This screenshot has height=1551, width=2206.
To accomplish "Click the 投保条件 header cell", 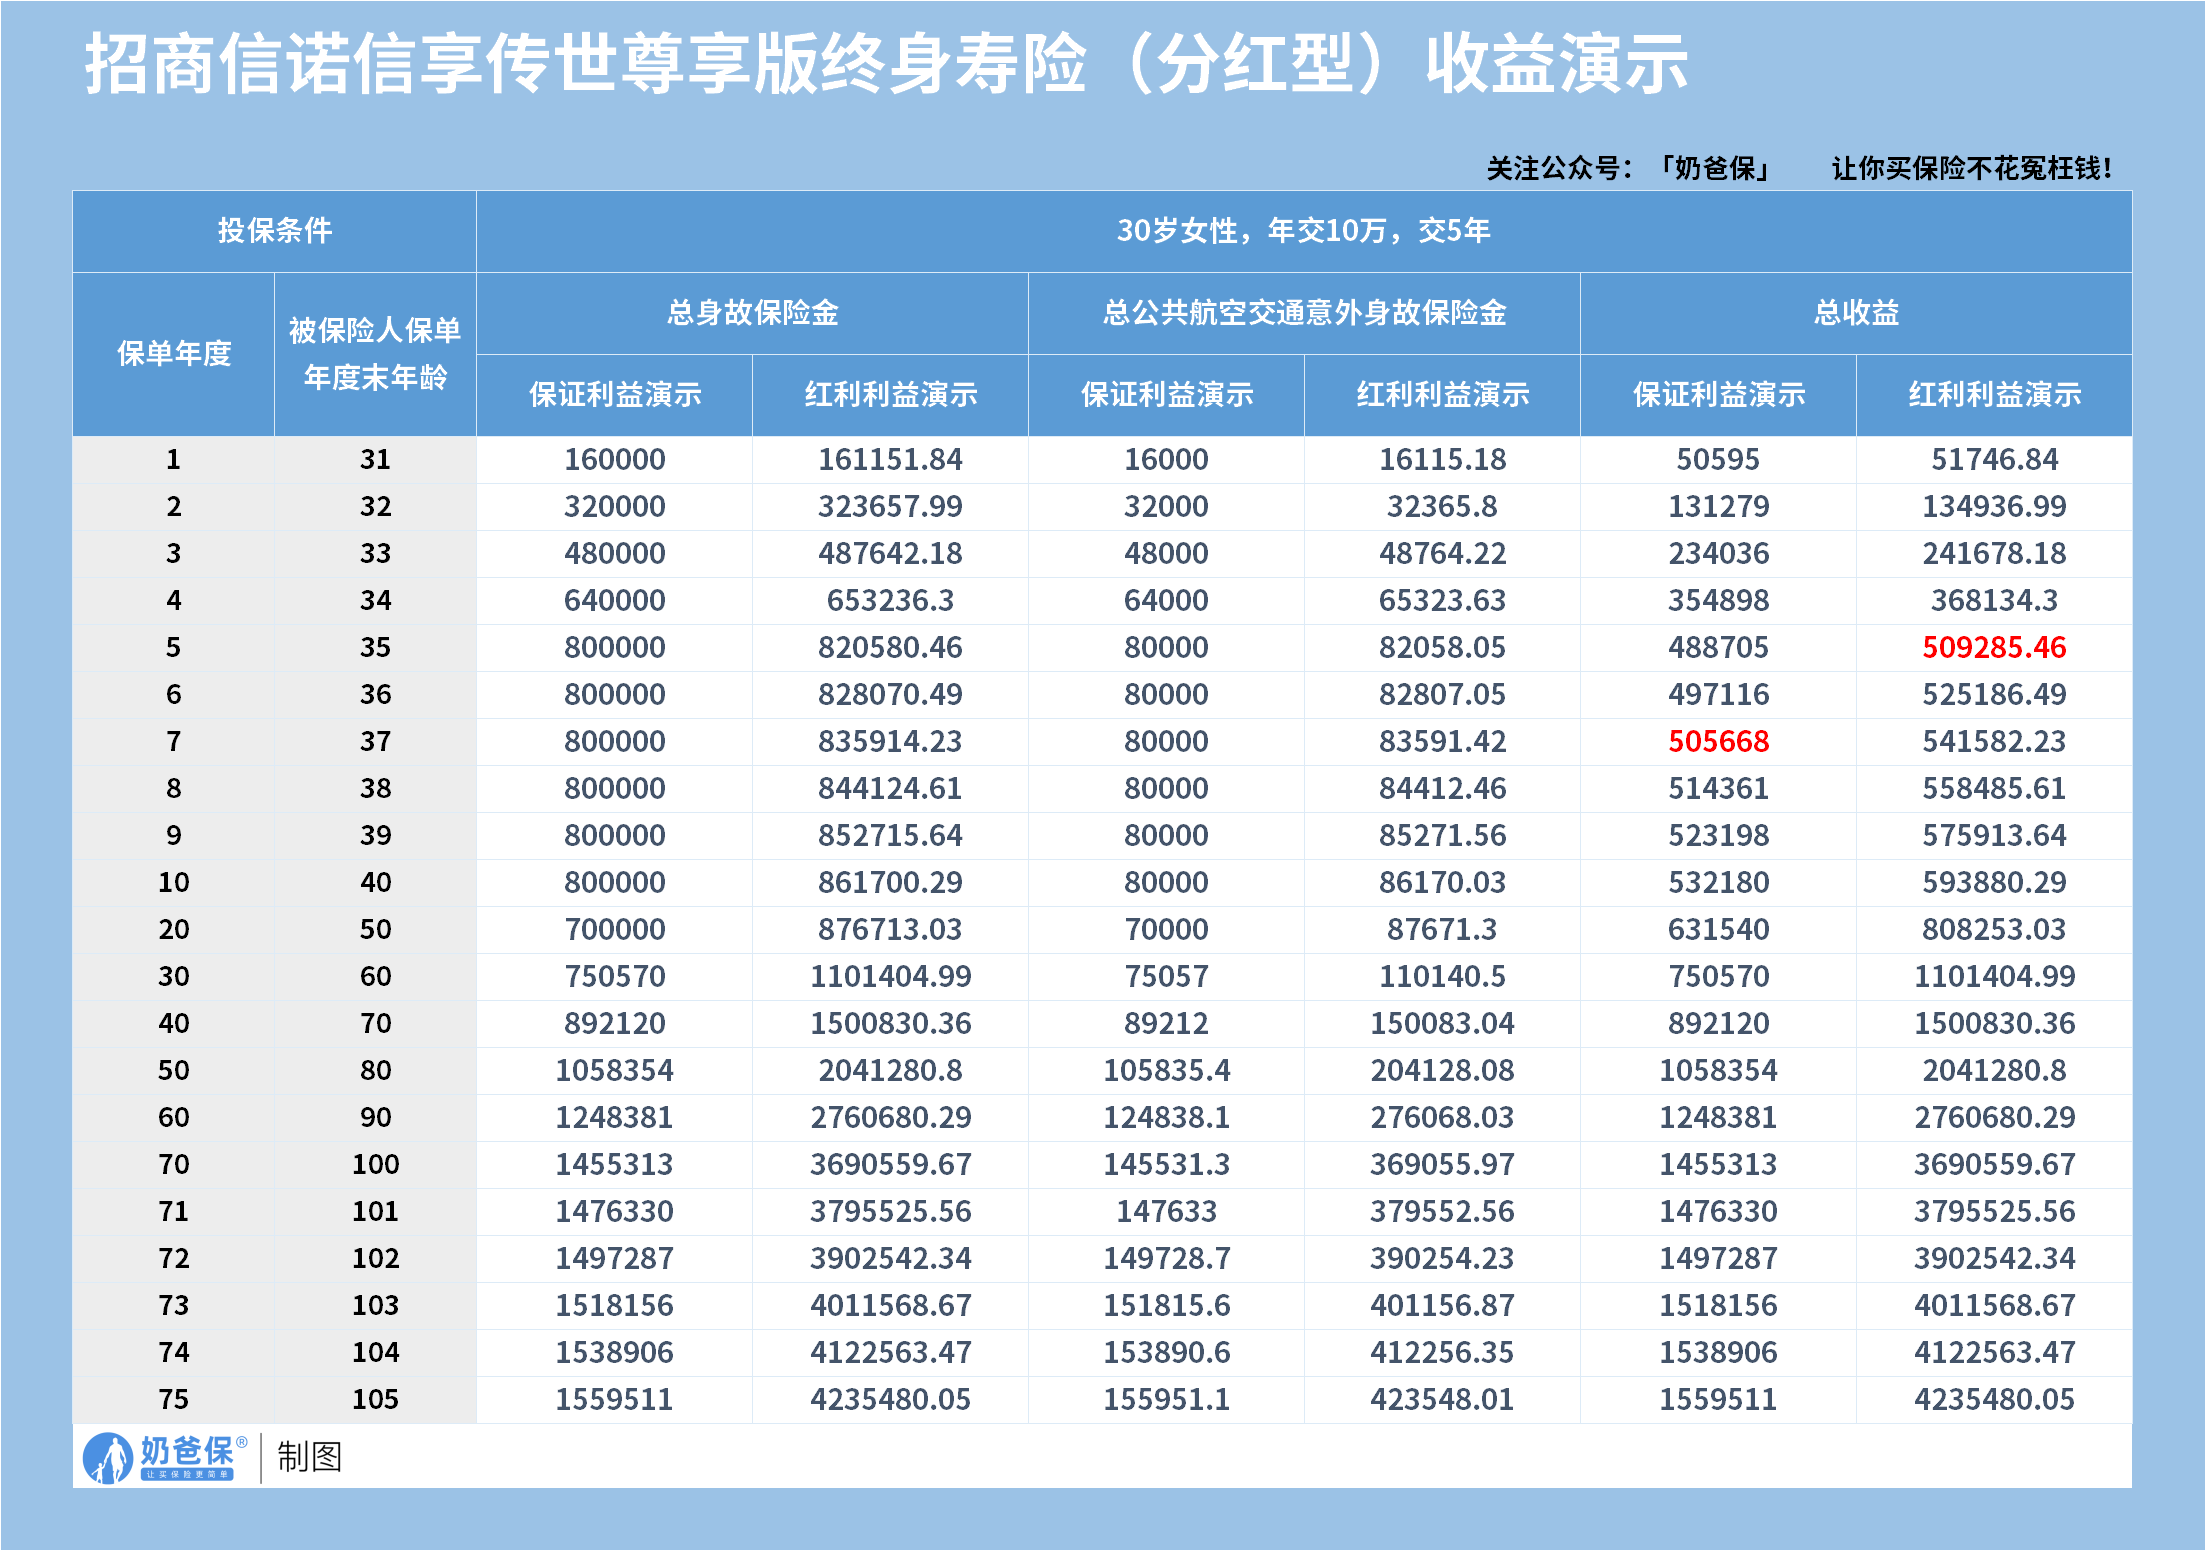I will point(274,231).
